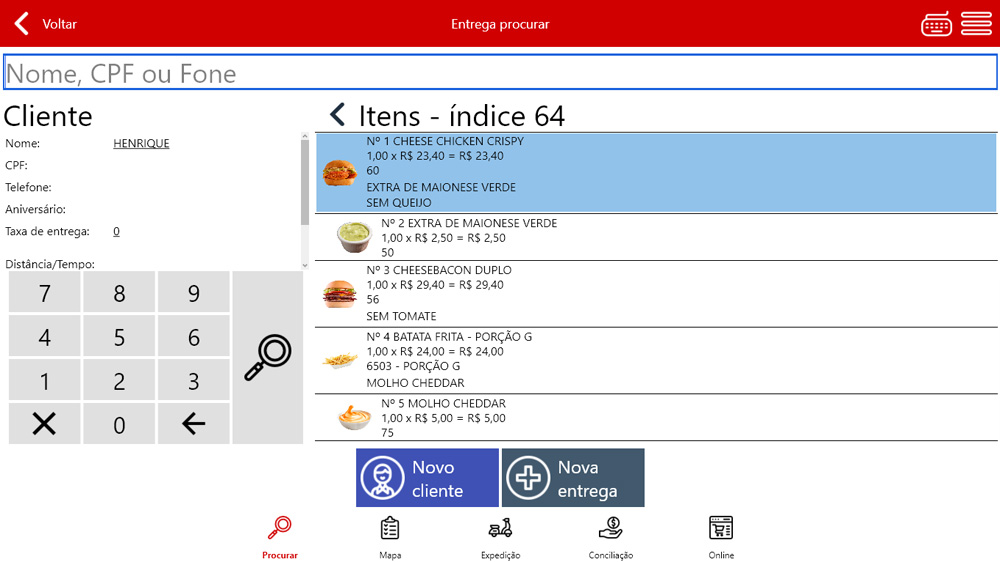
Task: Switch to the Expedição tab
Action: (500, 537)
